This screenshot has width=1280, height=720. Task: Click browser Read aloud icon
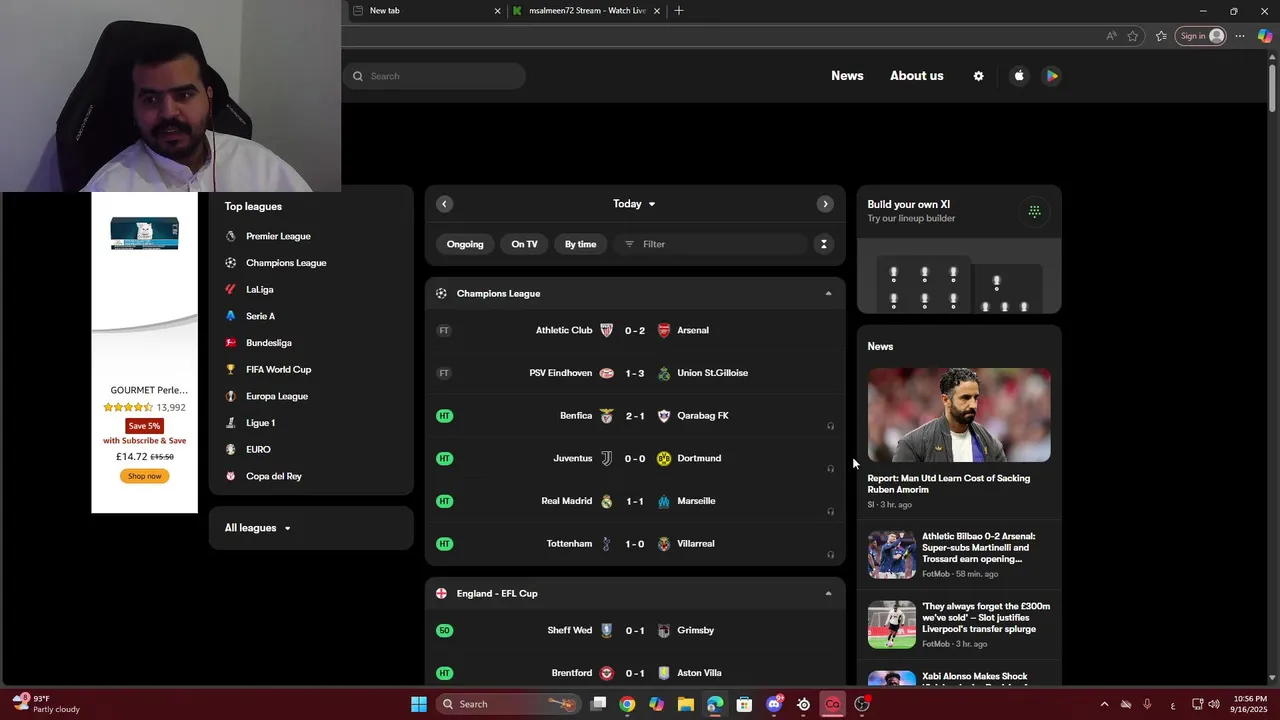1111,36
